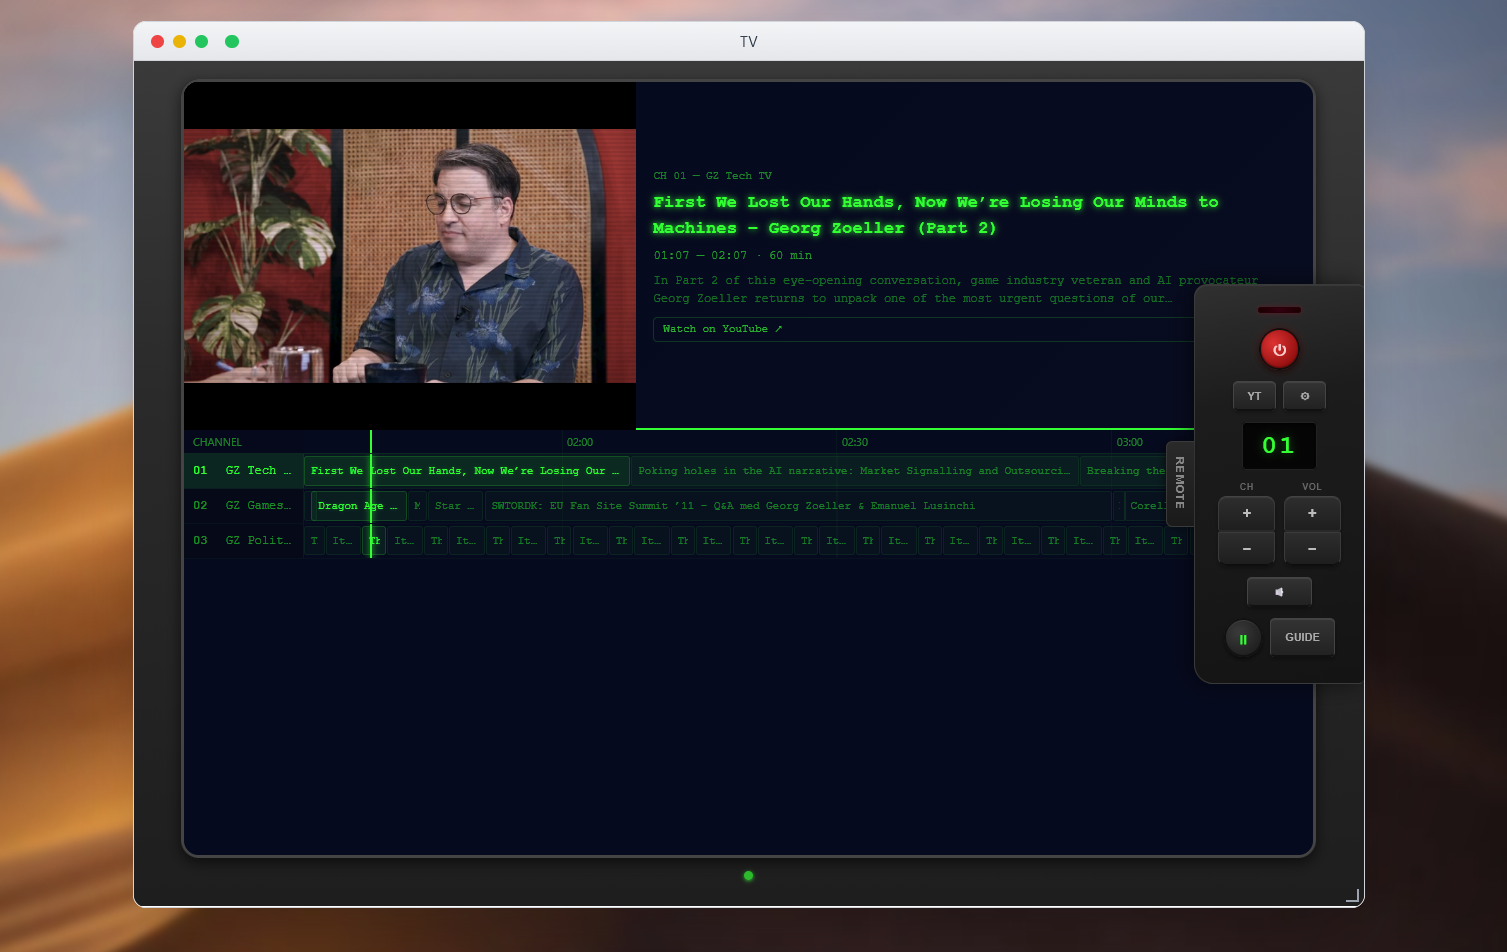Go down a channel with CH minus
Image resolution: width=1507 pixels, height=952 pixels.
pyautogui.click(x=1246, y=548)
